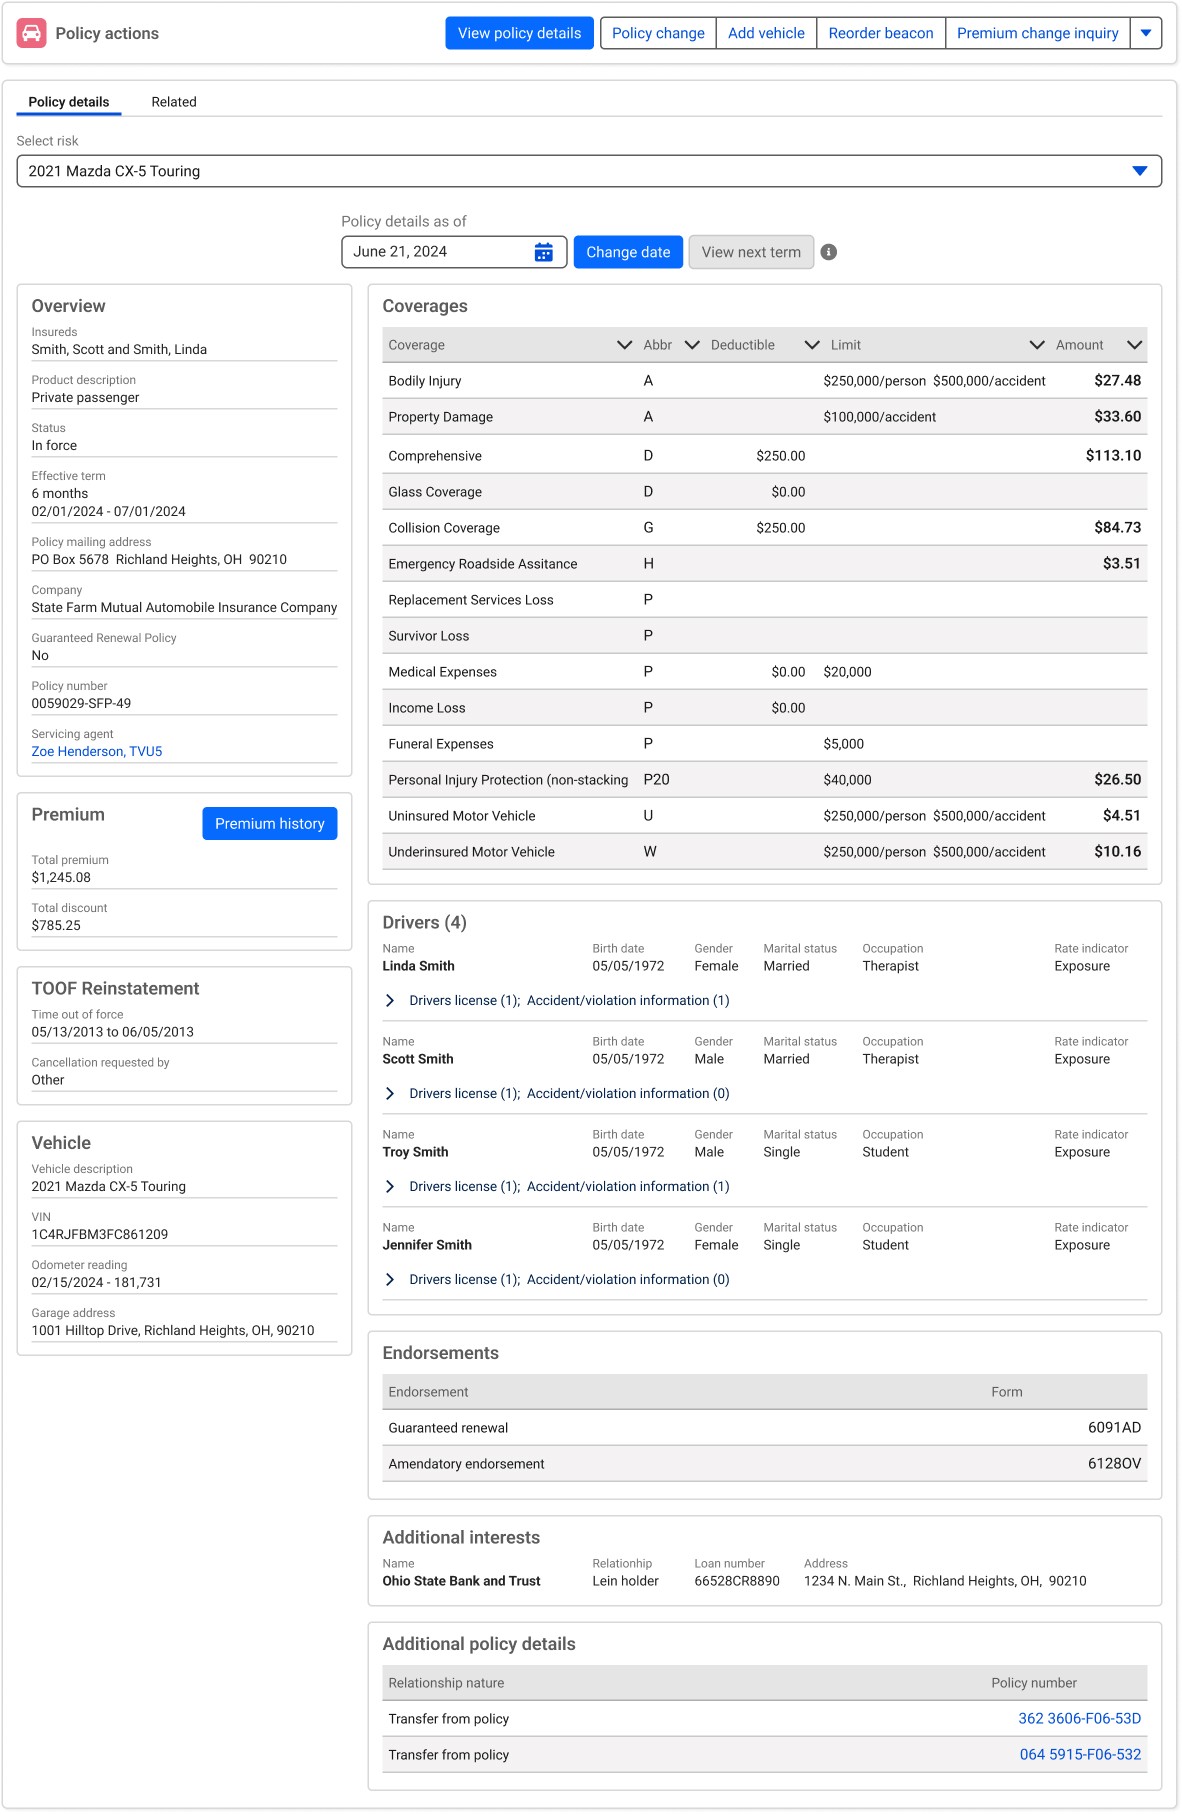Viewport: 1182px width, 1814px height.
Task: Expand Jennifer Smith's license details chevron
Action: point(390,1280)
